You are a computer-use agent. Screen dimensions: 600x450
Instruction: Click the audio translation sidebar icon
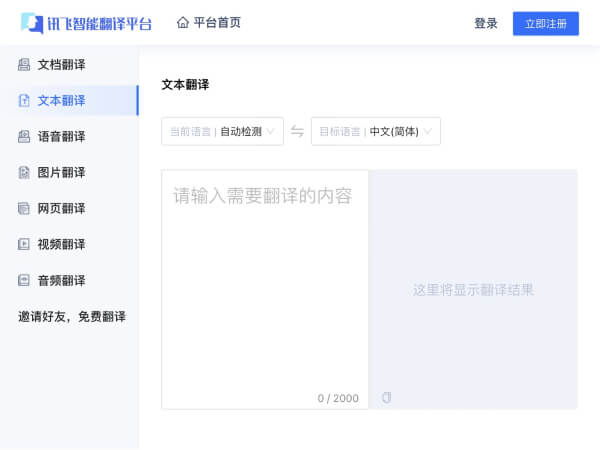[24, 281]
